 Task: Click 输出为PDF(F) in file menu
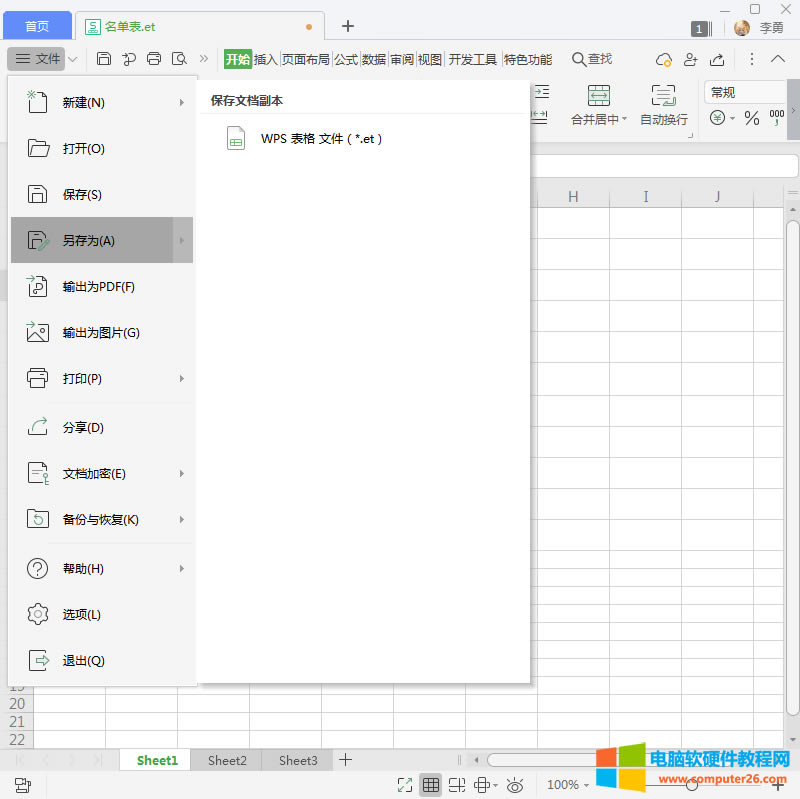click(x=99, y=287)
